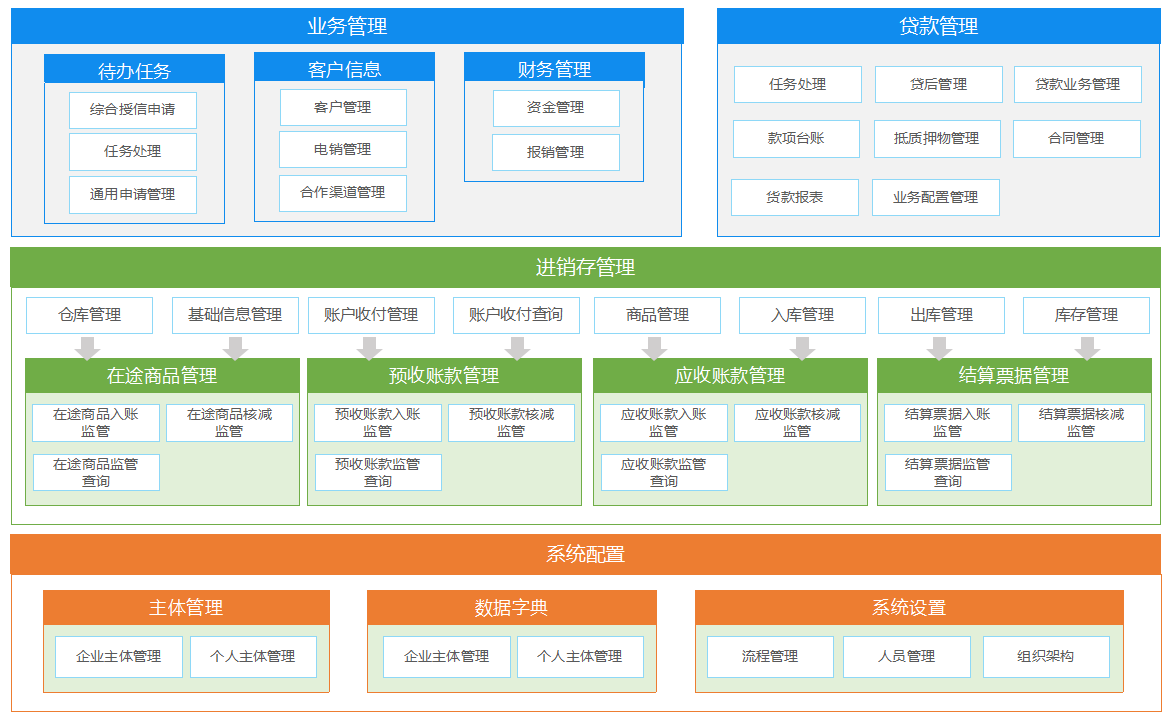Click the 综合授信申请 box
Viewport: 1168px width, 720px height.
pos(133,110)
